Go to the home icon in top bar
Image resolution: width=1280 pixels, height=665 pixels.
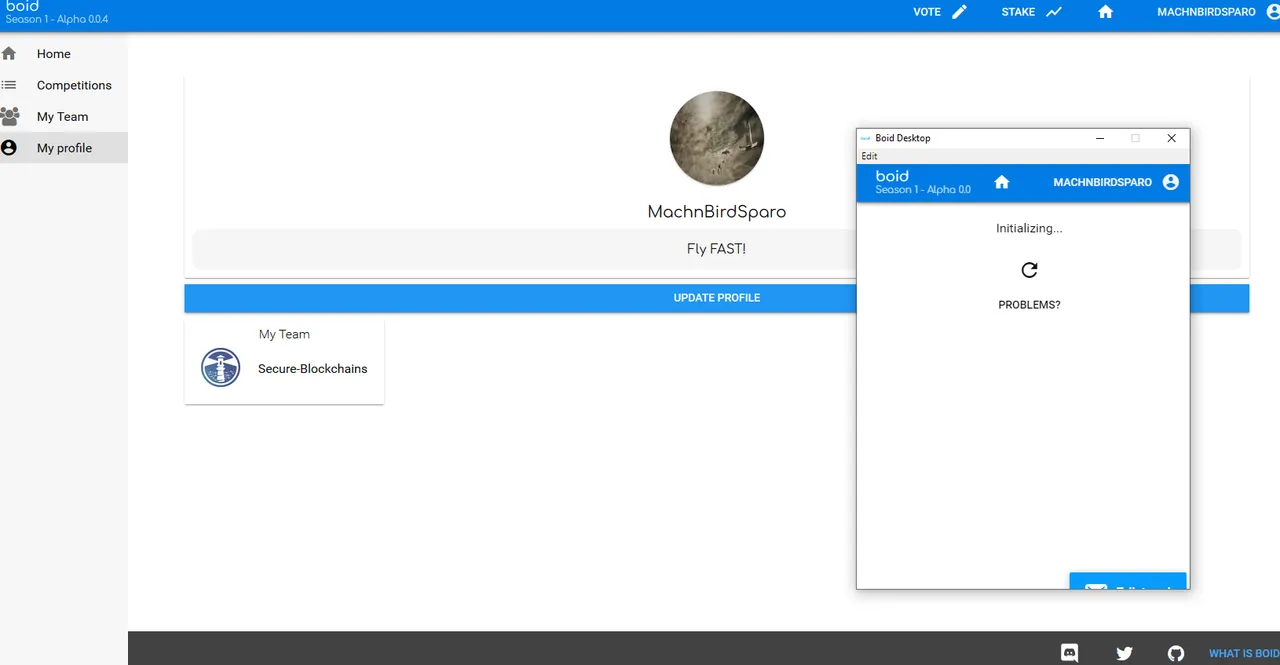(1105, 12)
